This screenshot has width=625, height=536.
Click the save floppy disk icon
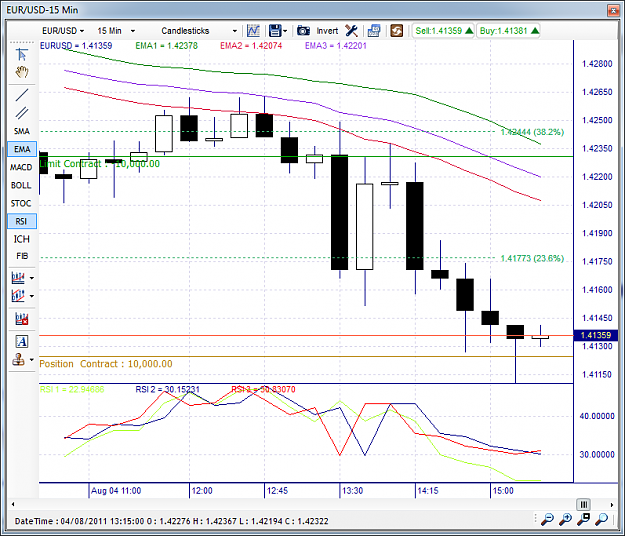point(275,31)
